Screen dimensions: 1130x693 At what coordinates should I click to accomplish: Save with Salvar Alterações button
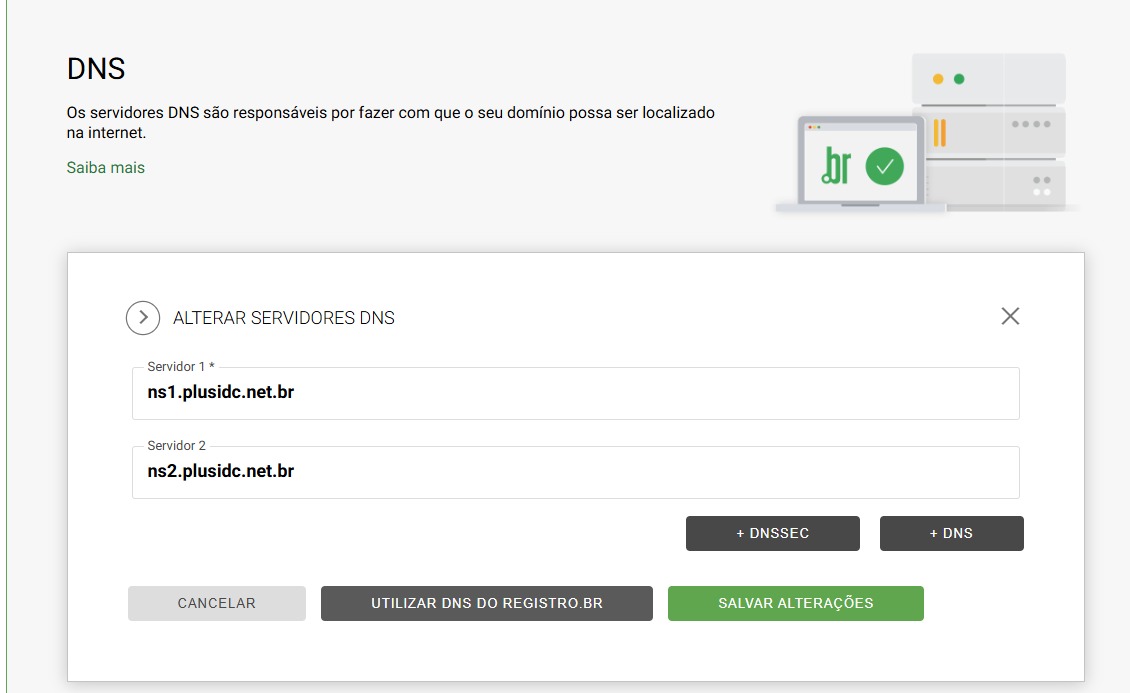[796, 603]
